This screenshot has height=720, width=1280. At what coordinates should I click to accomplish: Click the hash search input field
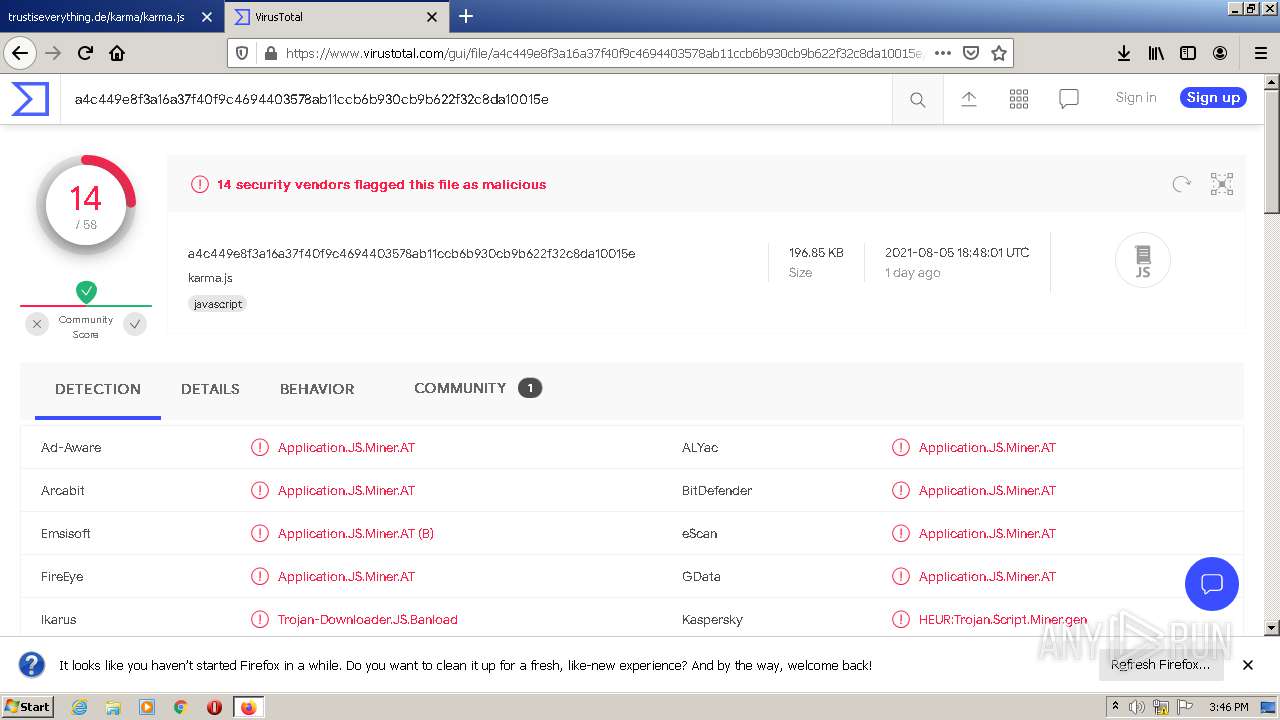point(476,99)
